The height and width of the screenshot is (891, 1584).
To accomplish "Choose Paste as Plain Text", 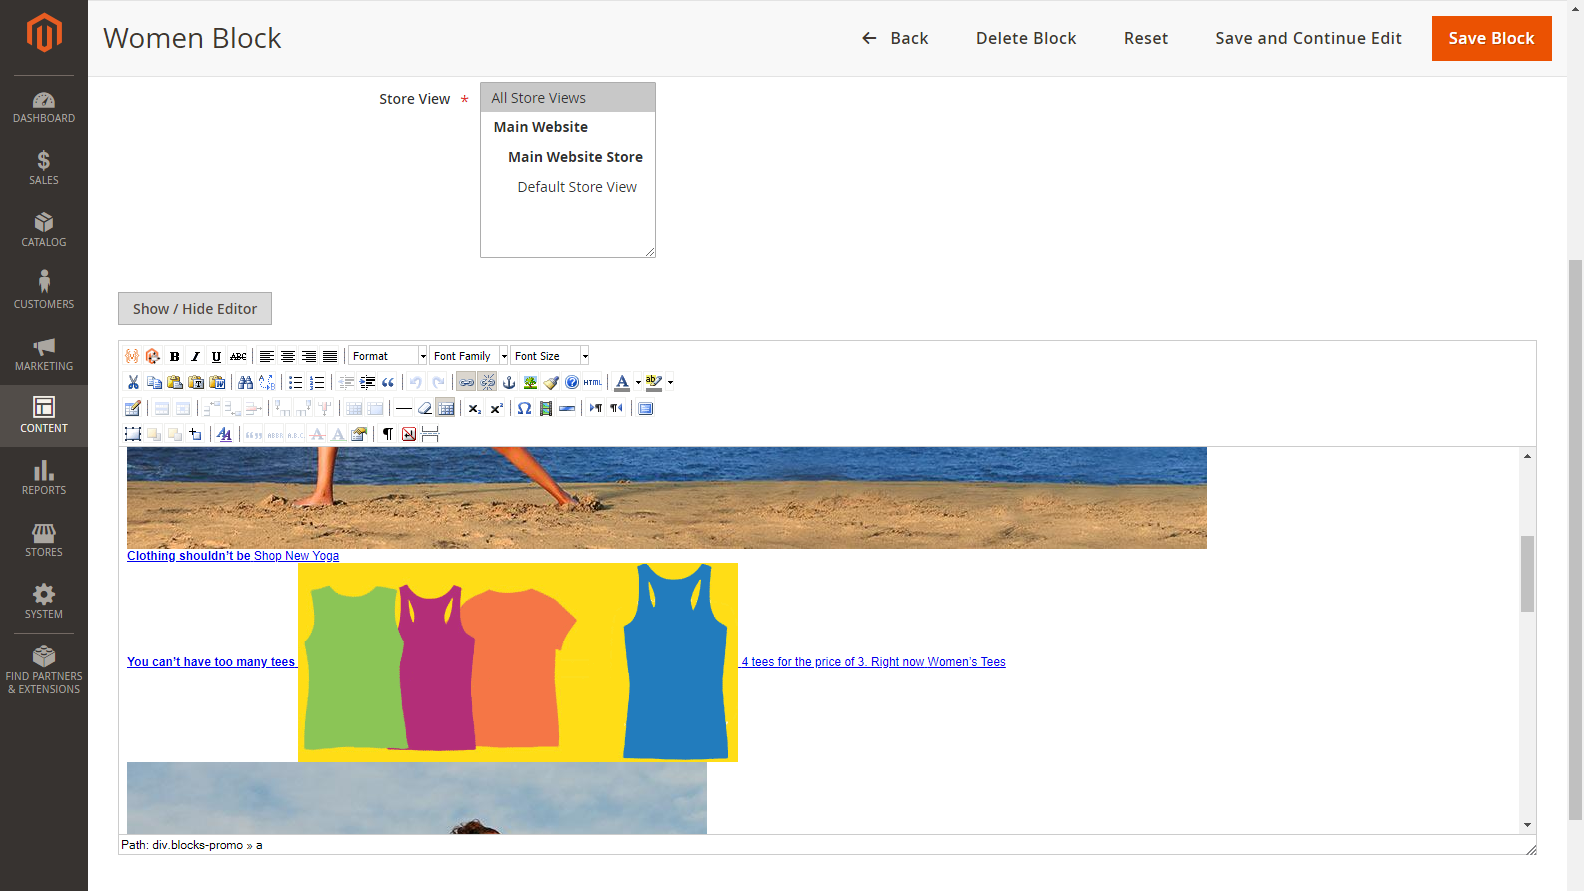I will click(x=196, y=382).
